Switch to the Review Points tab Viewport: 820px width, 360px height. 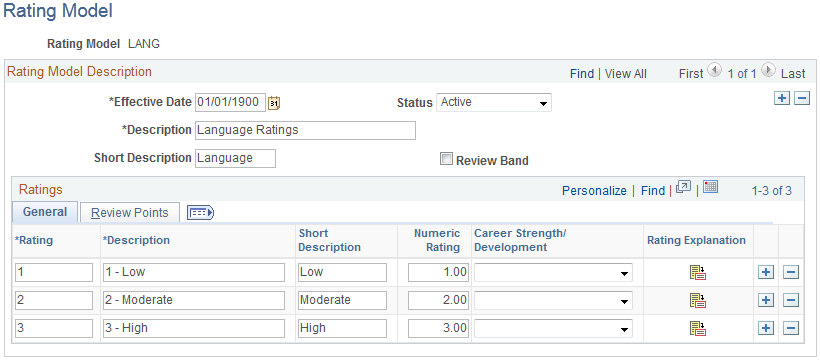pyautogui.click(x=130, y=212)
